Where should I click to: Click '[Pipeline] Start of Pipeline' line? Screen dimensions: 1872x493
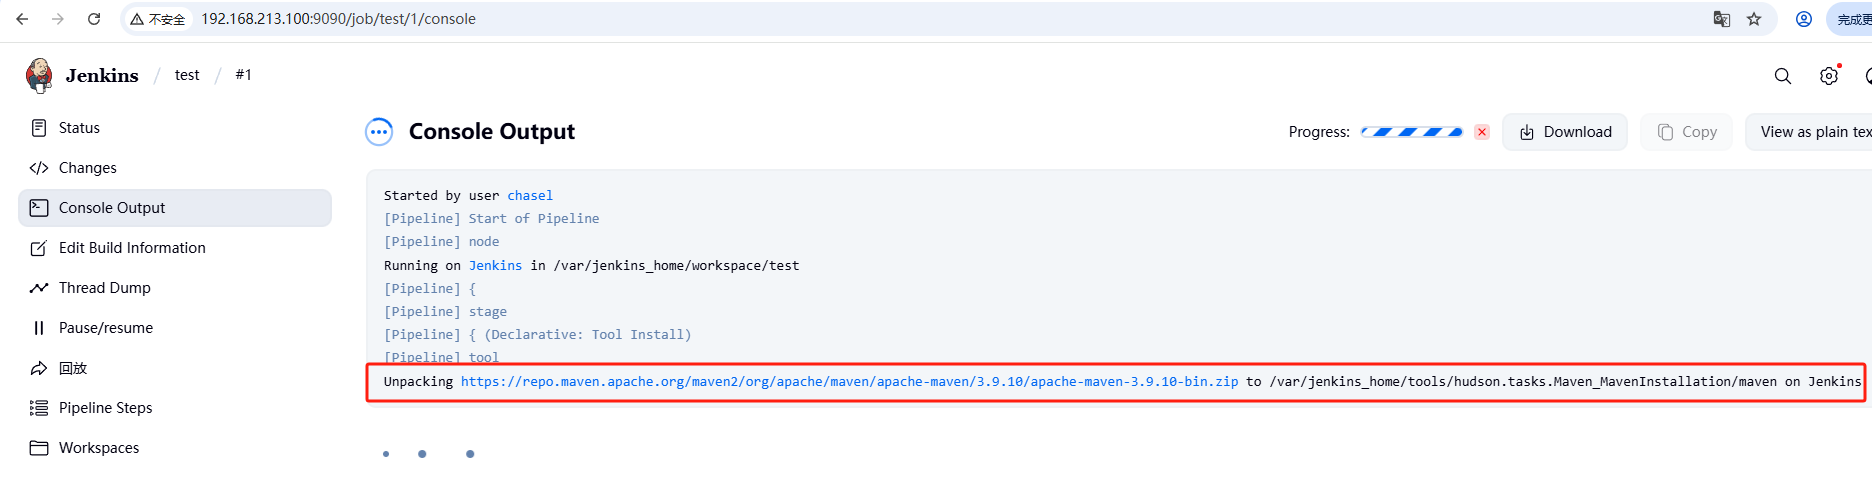tap(491, 219)
